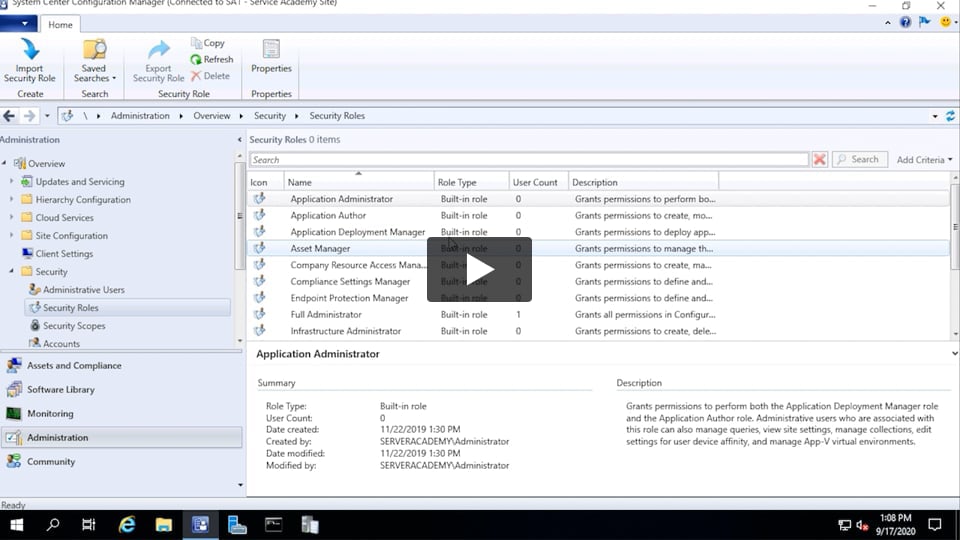This screenshot has height=540, width=960.
Task: Expand the Updates and Servicing node
Action: coord(12,182)
